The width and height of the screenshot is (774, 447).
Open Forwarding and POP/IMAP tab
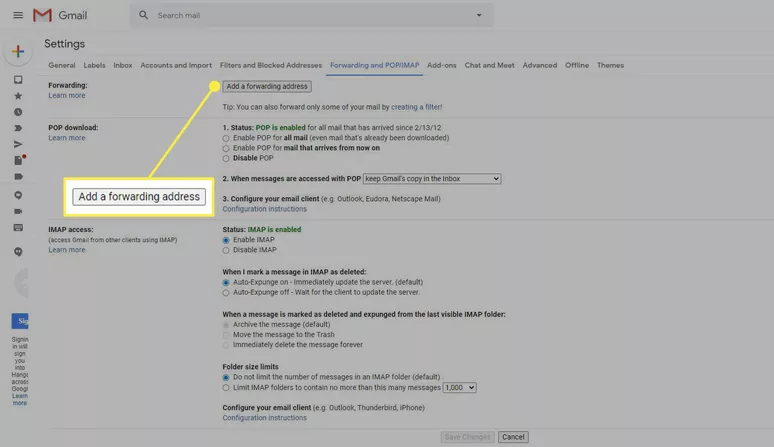[x=375, y=65]
